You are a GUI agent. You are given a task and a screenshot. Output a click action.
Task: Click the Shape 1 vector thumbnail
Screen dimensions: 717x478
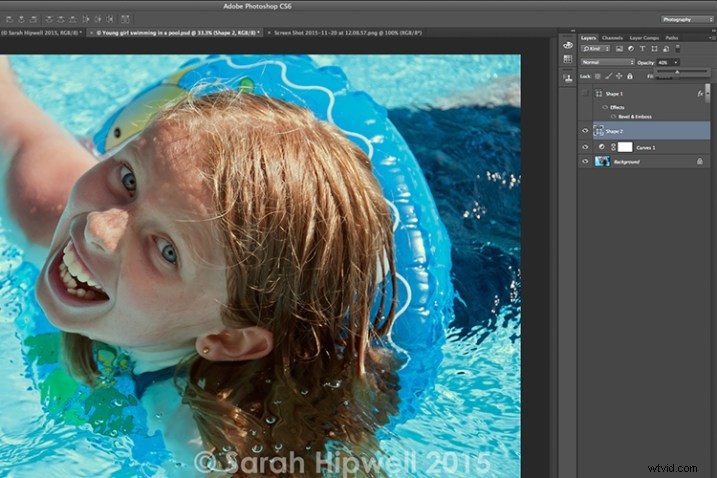pos(599,93)
